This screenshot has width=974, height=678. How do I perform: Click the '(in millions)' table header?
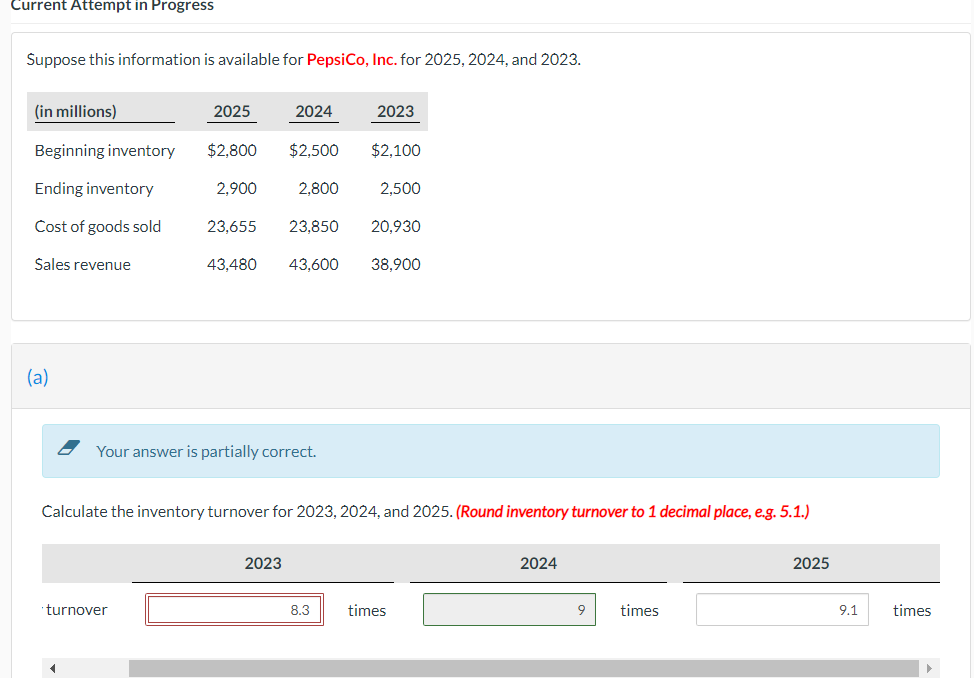76,111
